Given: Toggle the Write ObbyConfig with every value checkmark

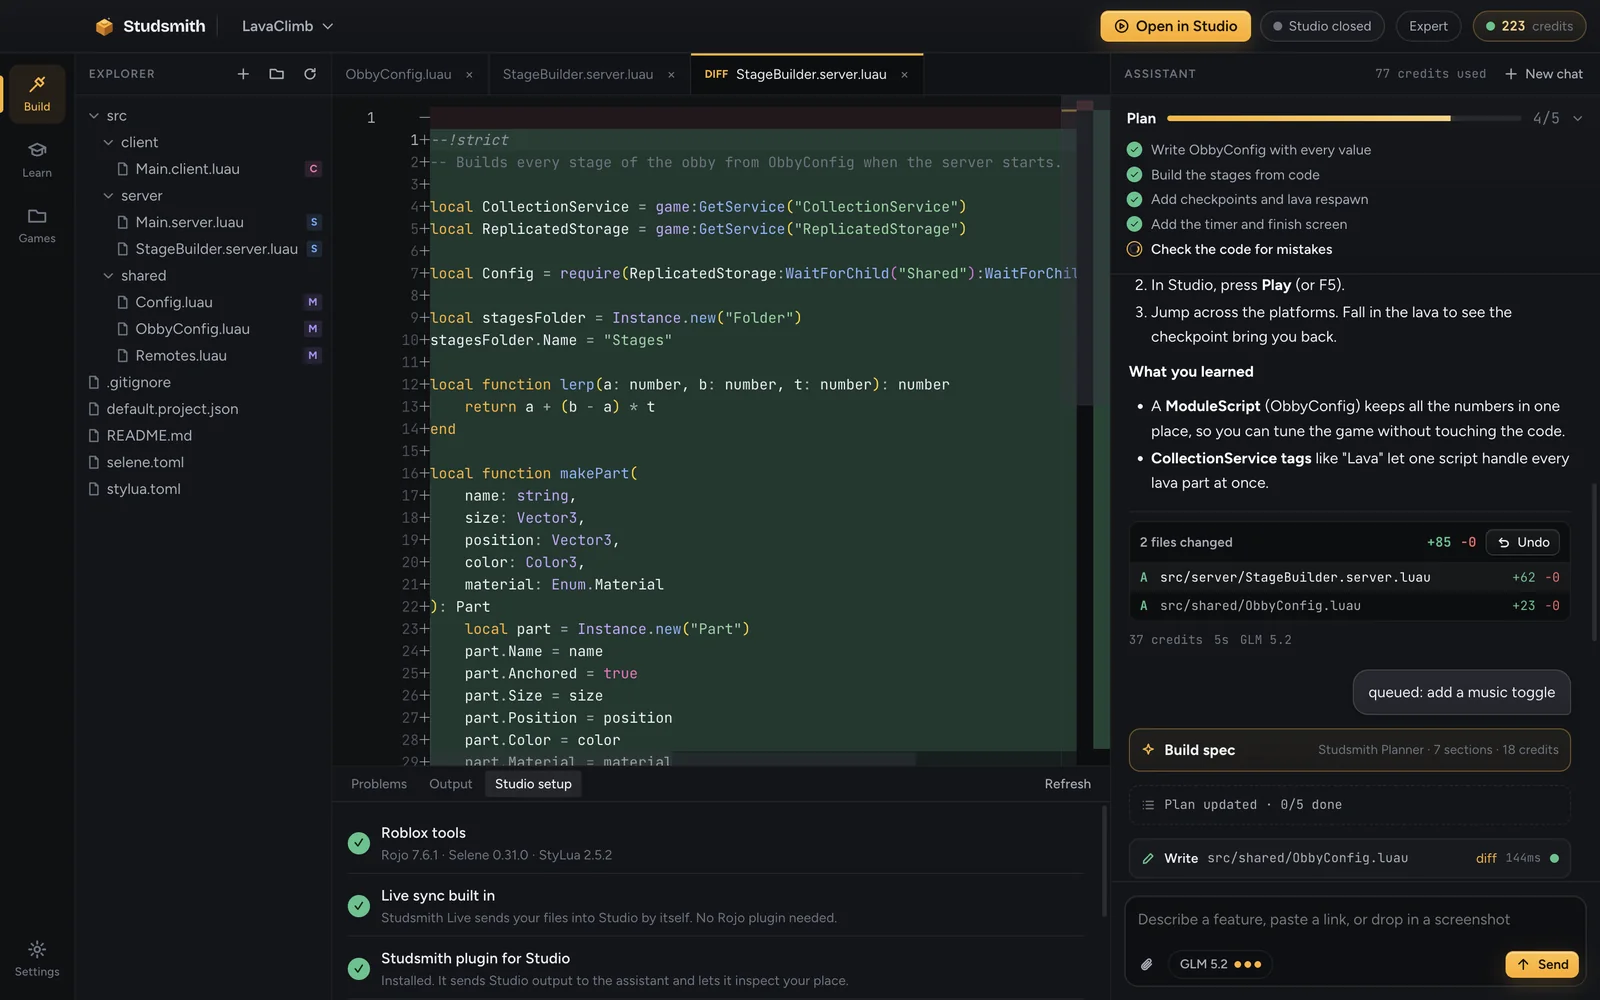Looking at the screenshot, I should pyautogui.click(x=1134, y=150).
